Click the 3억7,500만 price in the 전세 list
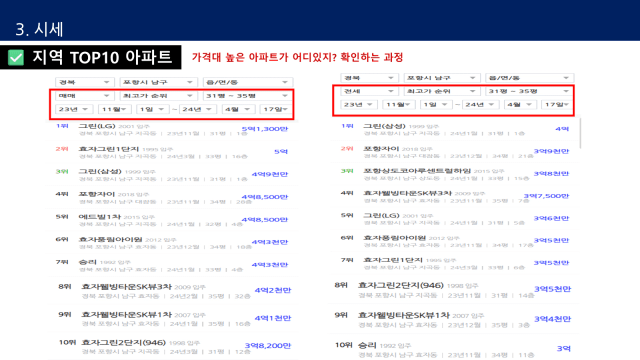 (x=546, y=196)
